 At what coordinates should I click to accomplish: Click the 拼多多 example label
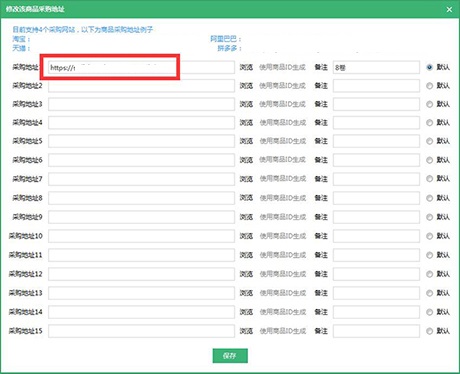coord(229,48)
